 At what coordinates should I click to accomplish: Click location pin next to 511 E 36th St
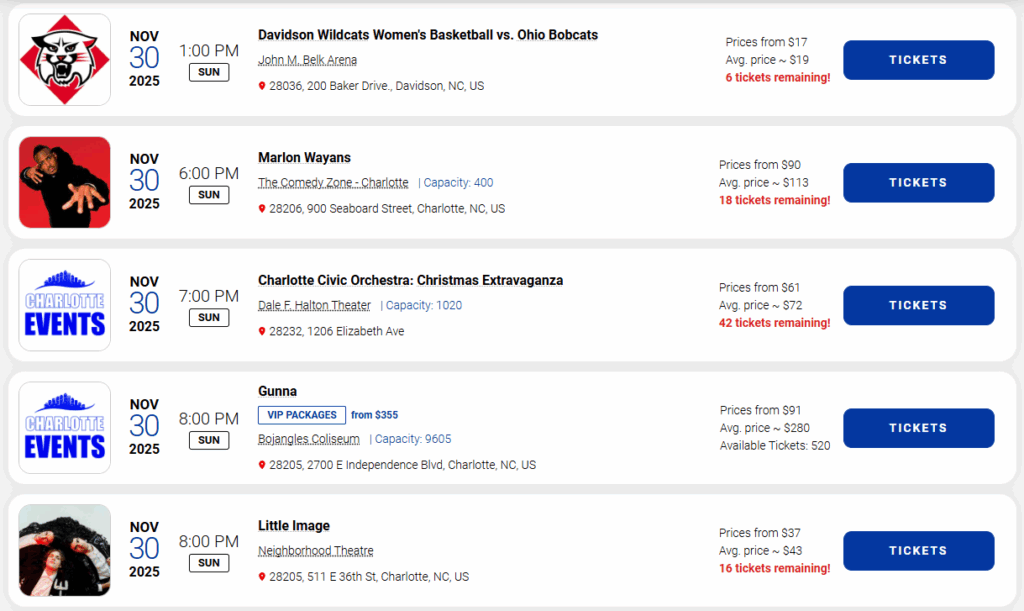262,577
